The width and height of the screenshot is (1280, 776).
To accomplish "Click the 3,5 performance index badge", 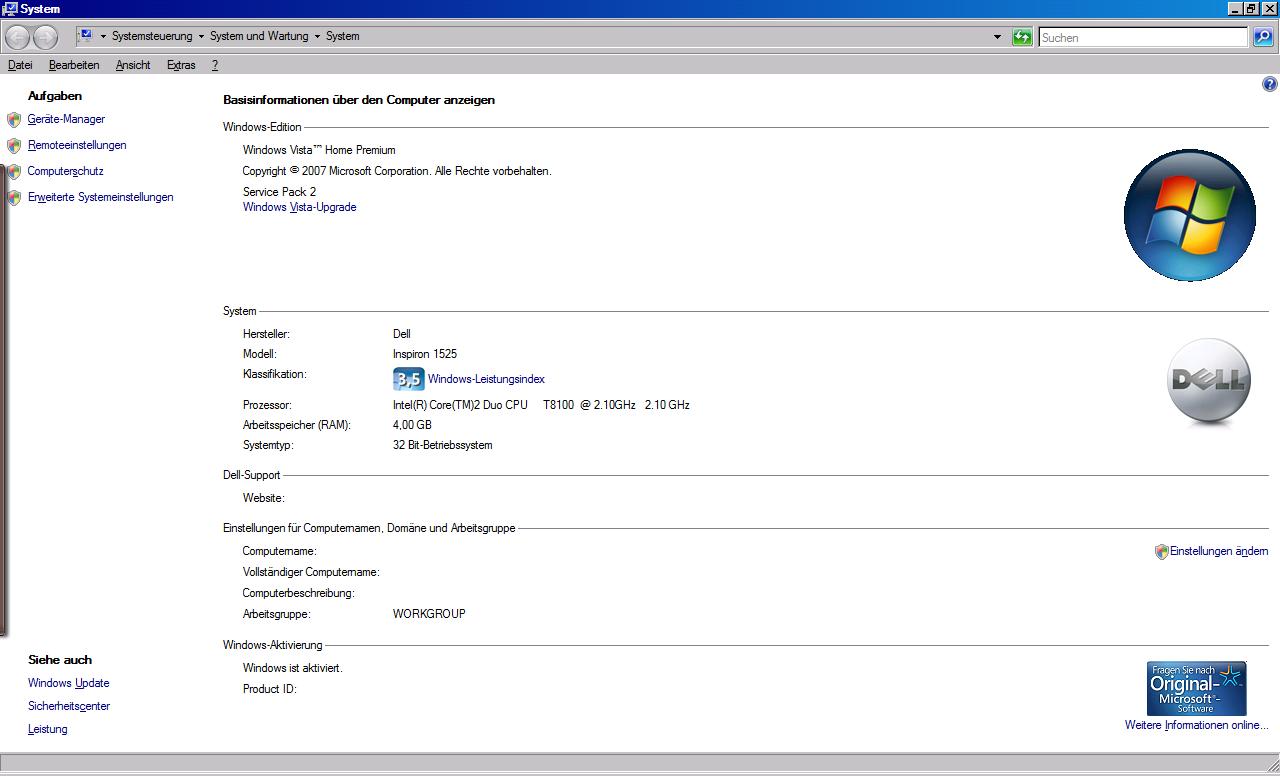I will coord(409,380).
